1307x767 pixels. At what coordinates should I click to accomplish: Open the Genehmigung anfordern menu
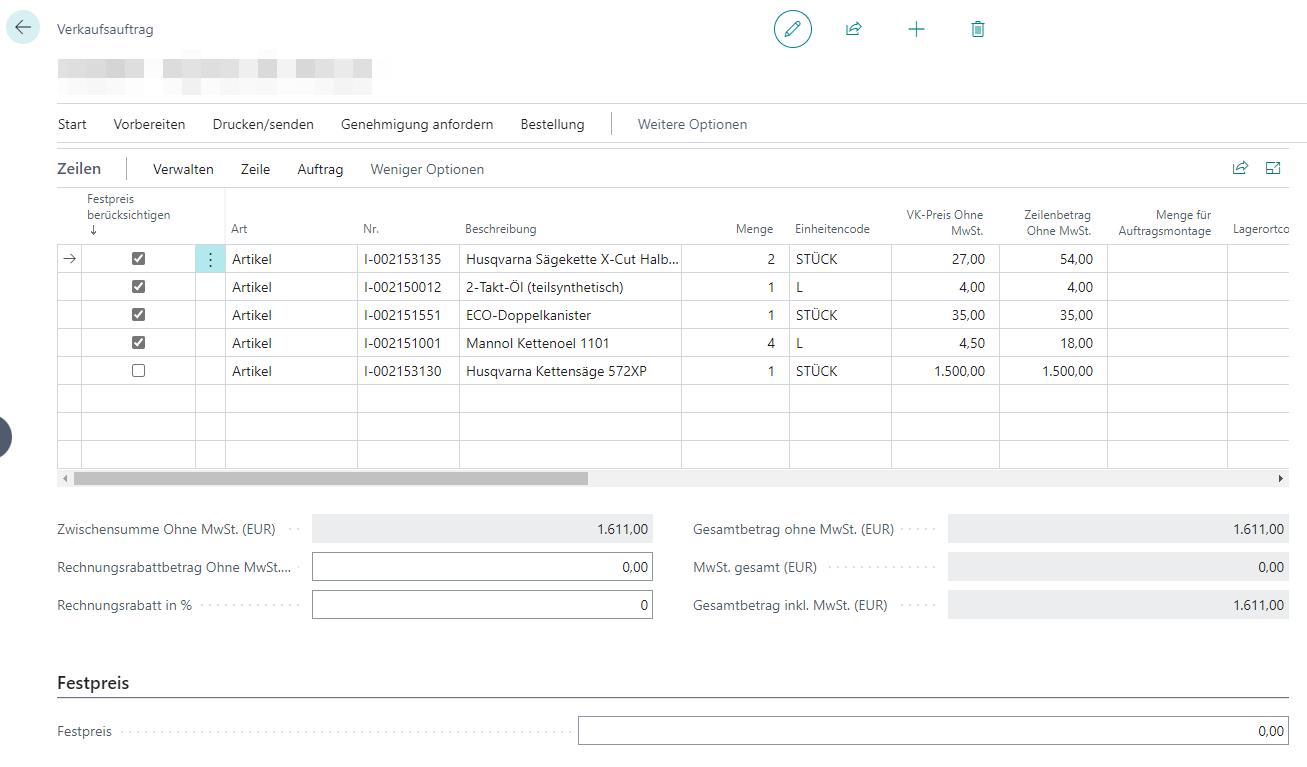(x=417, y=125)
